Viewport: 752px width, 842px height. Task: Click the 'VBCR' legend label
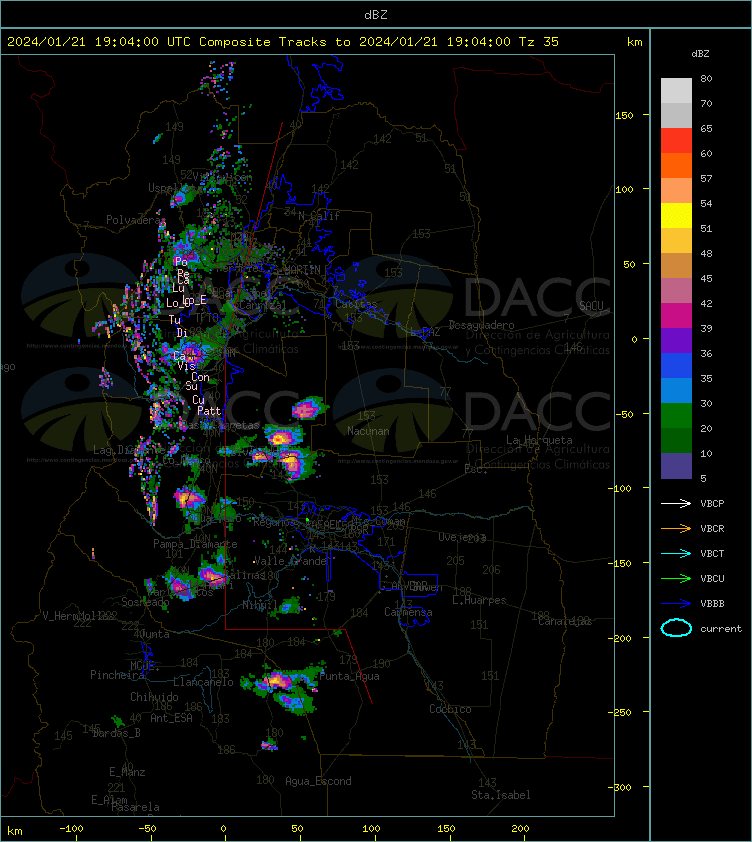click(712, 528)
